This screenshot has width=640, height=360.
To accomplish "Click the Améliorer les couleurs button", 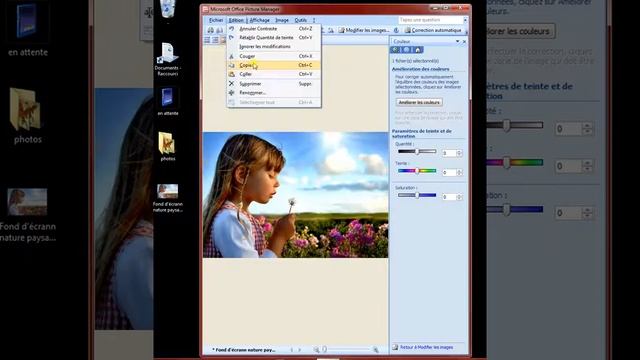I will point(419,102).
